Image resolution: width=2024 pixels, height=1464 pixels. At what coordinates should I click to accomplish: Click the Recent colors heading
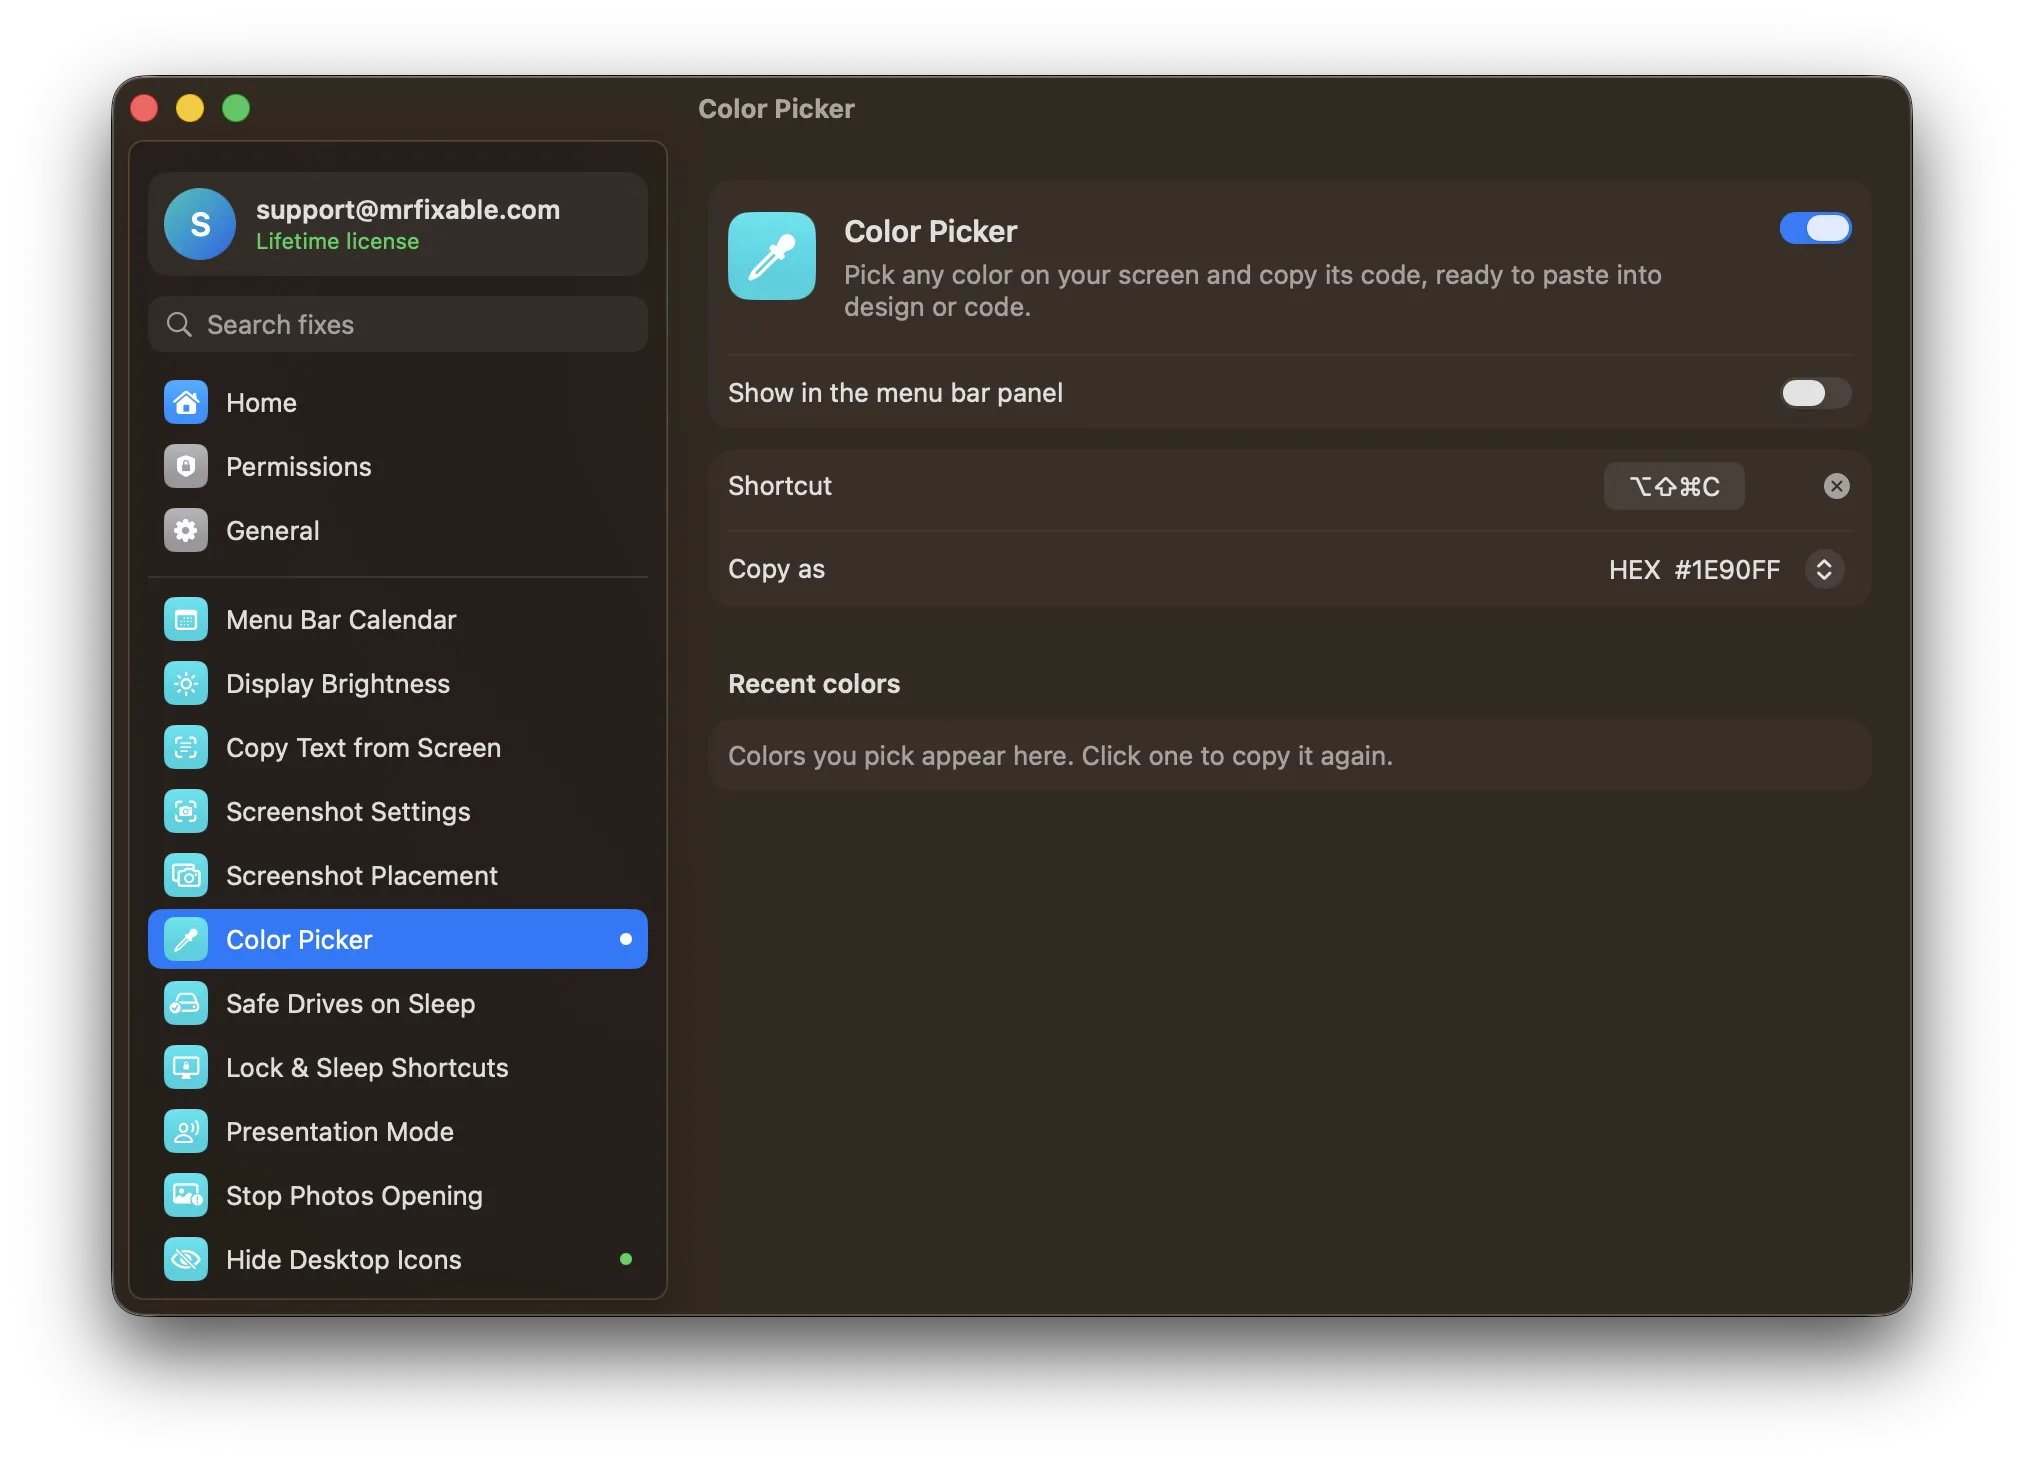click(x=814, y=683)
